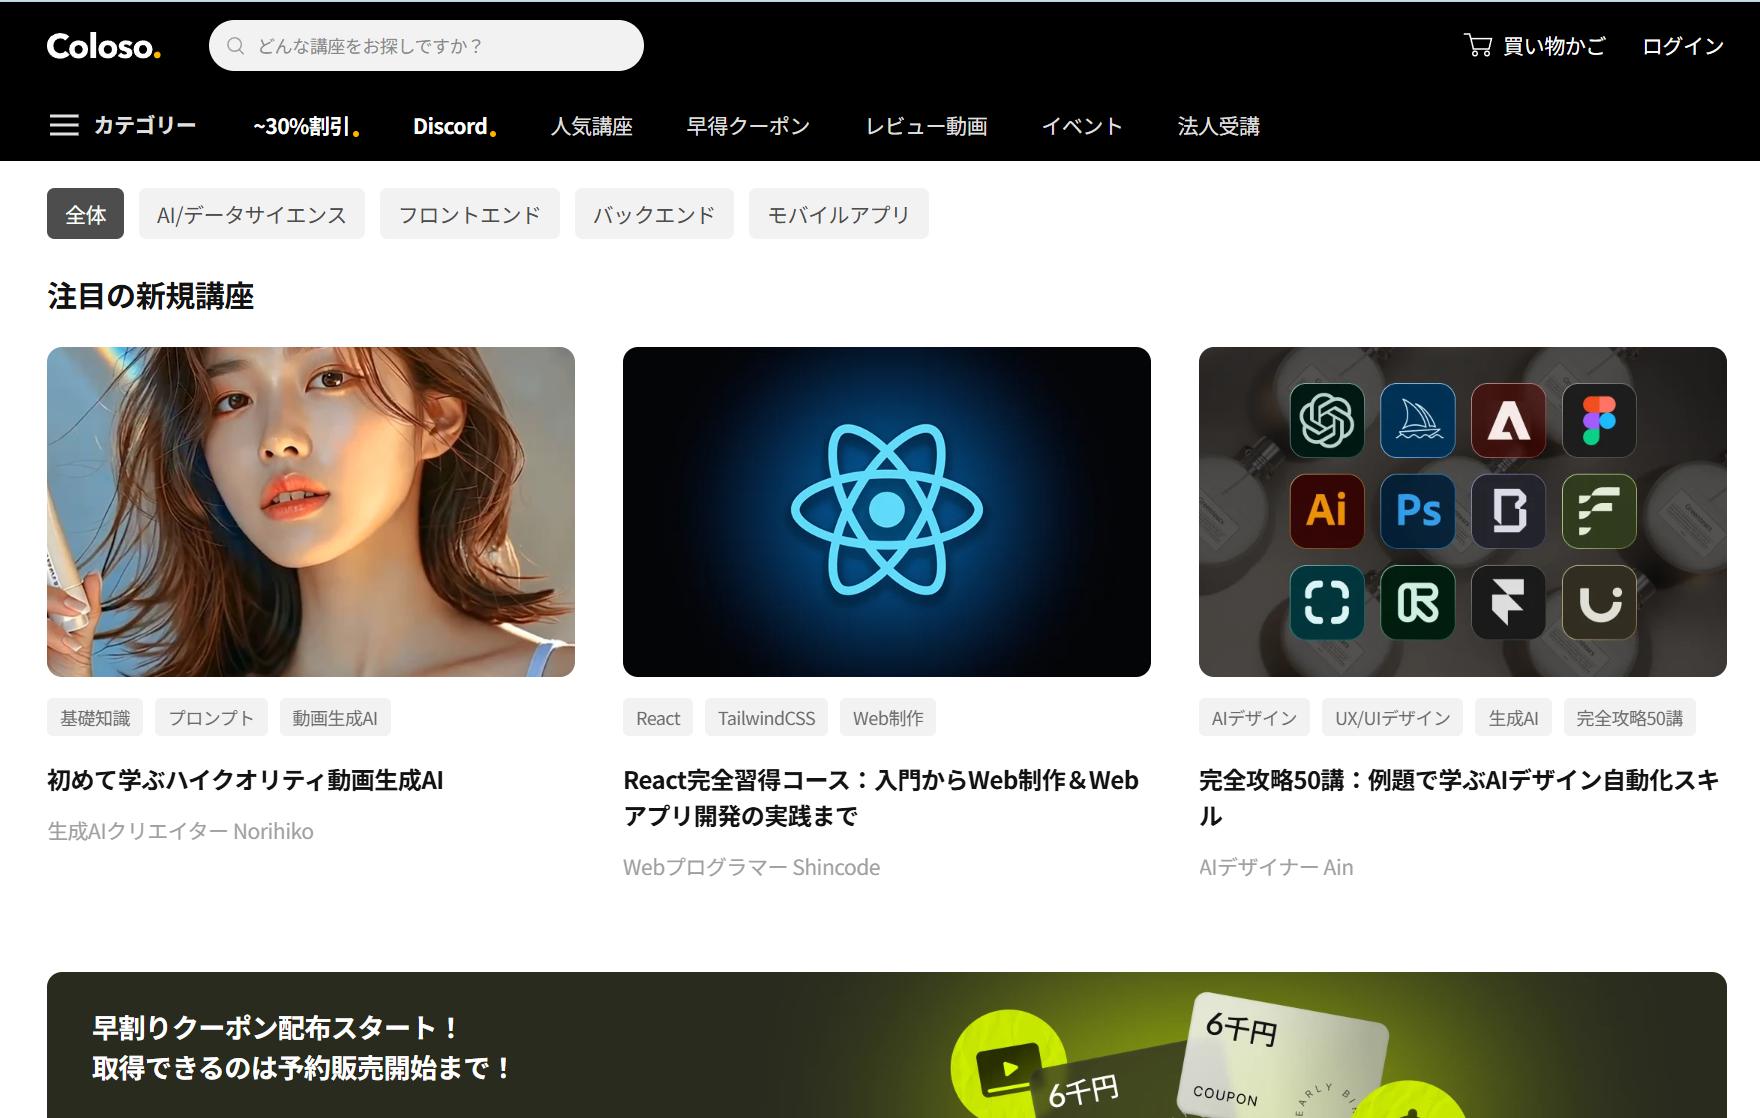
Task: Click instructor 生成AIクリエイター Norihiko
Action: [x=180, y=831]
